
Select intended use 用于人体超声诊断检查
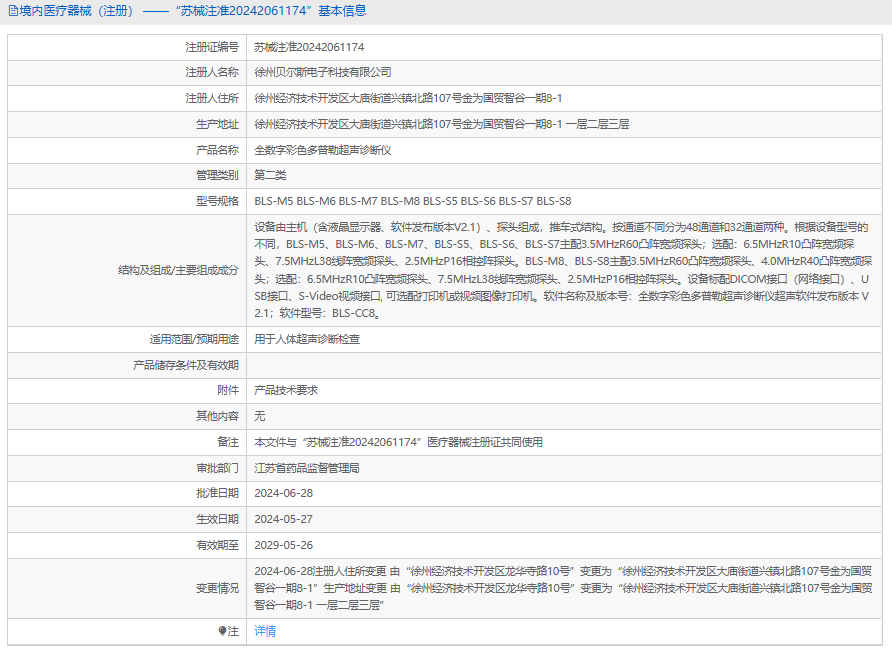pos(307,339)
